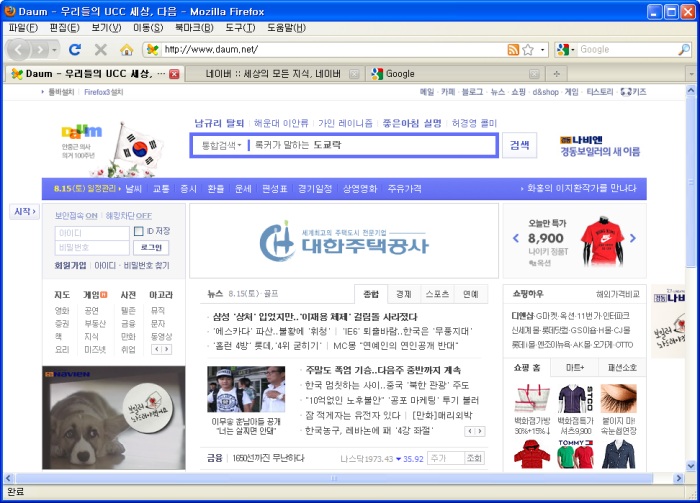Open the address bar history dropdown
Image resolution: width=700 pixels, height=503 pixels.
(x=542, y=50)
